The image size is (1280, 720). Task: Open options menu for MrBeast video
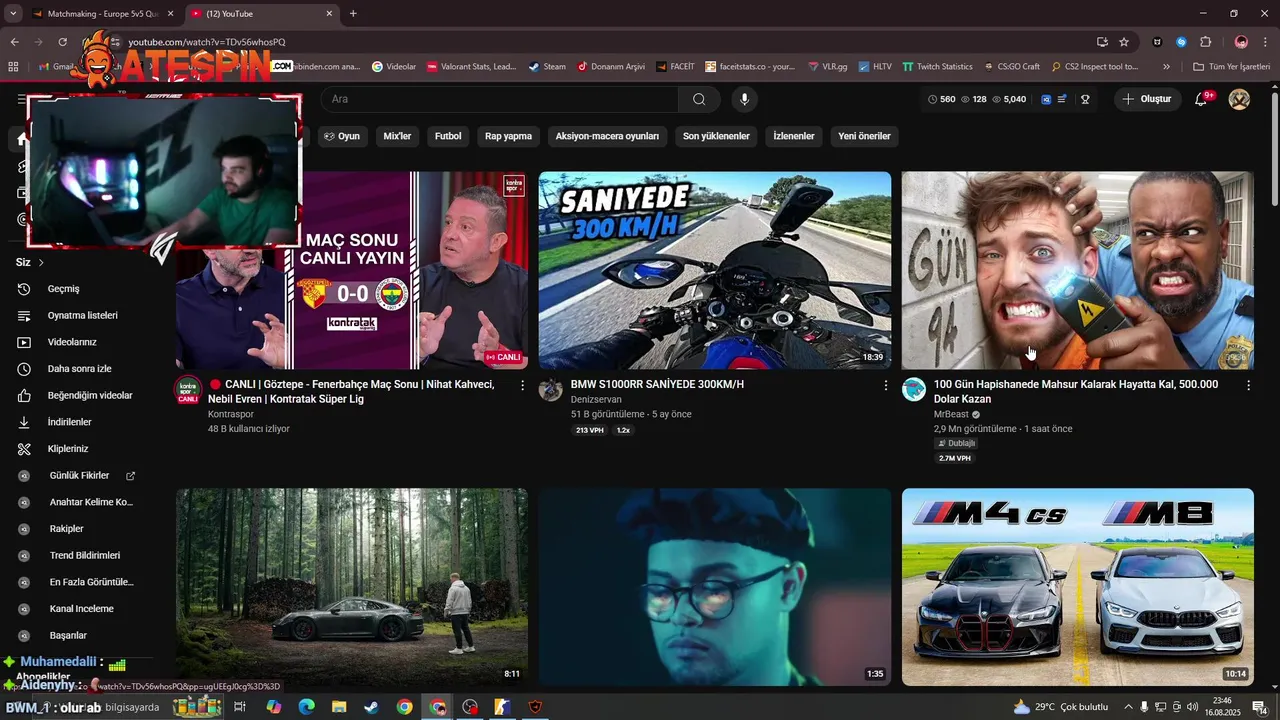tap(1248, 385)
